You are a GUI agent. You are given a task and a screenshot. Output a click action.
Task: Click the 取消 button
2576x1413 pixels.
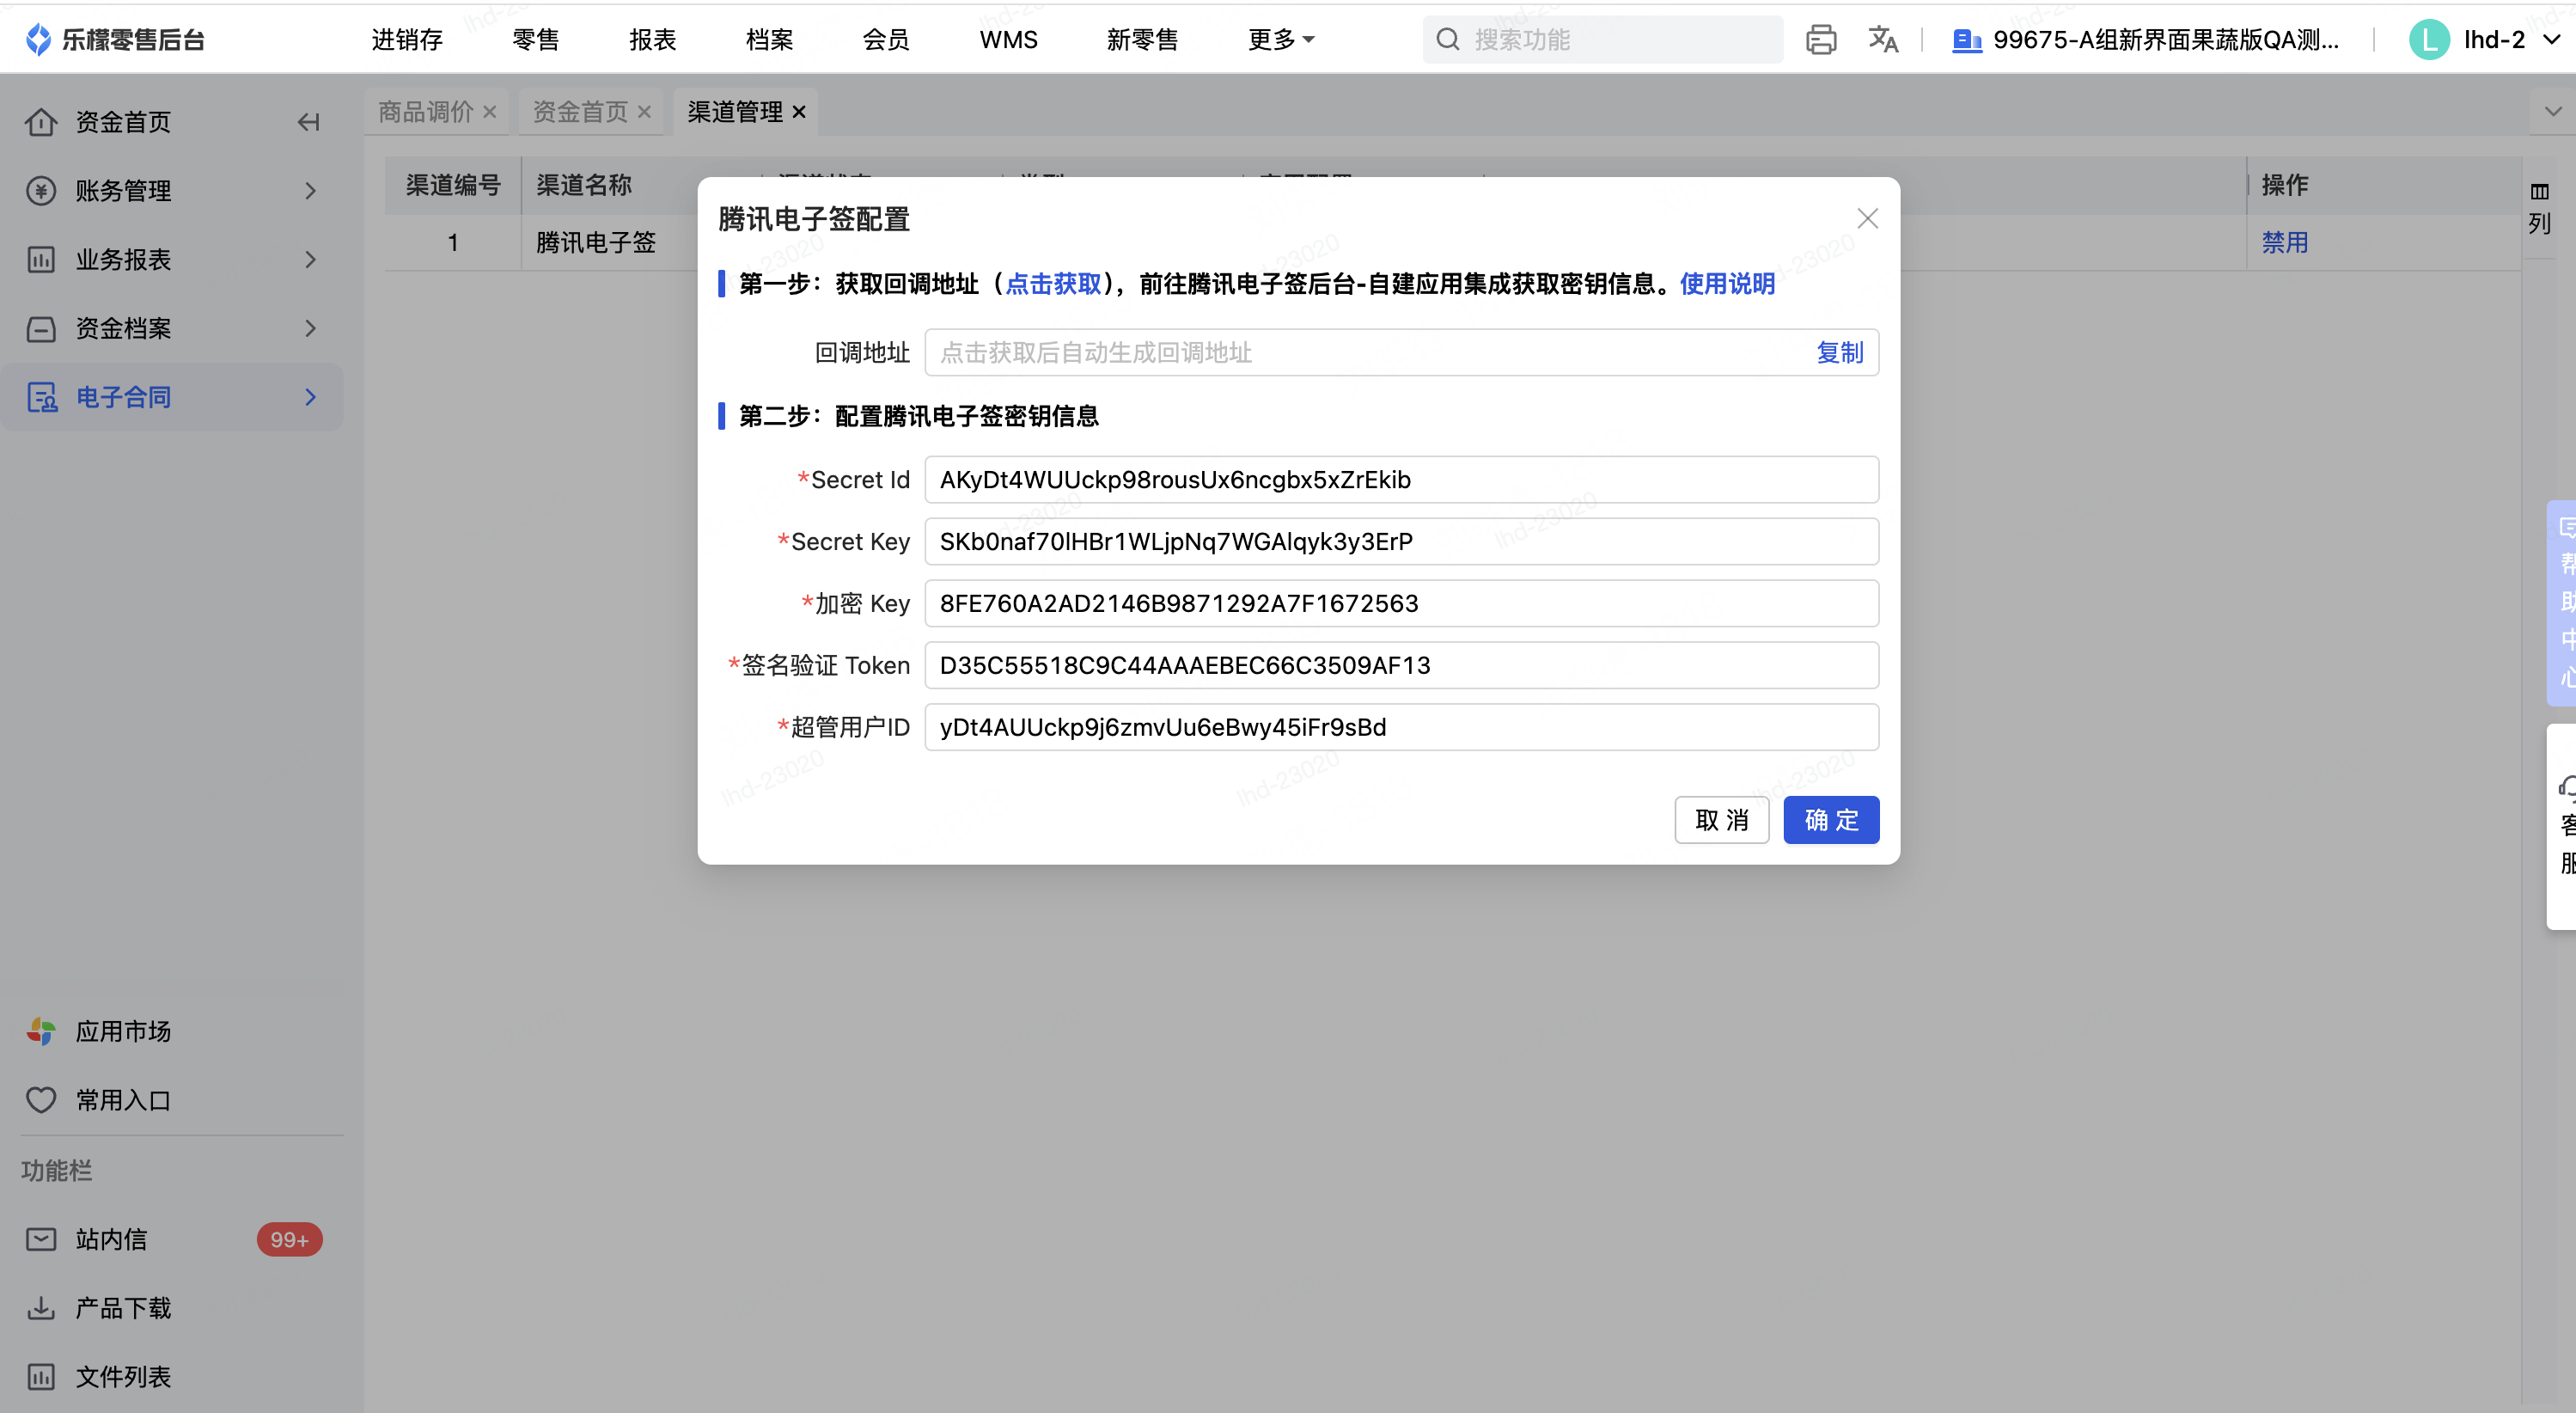click(1722, 820)
